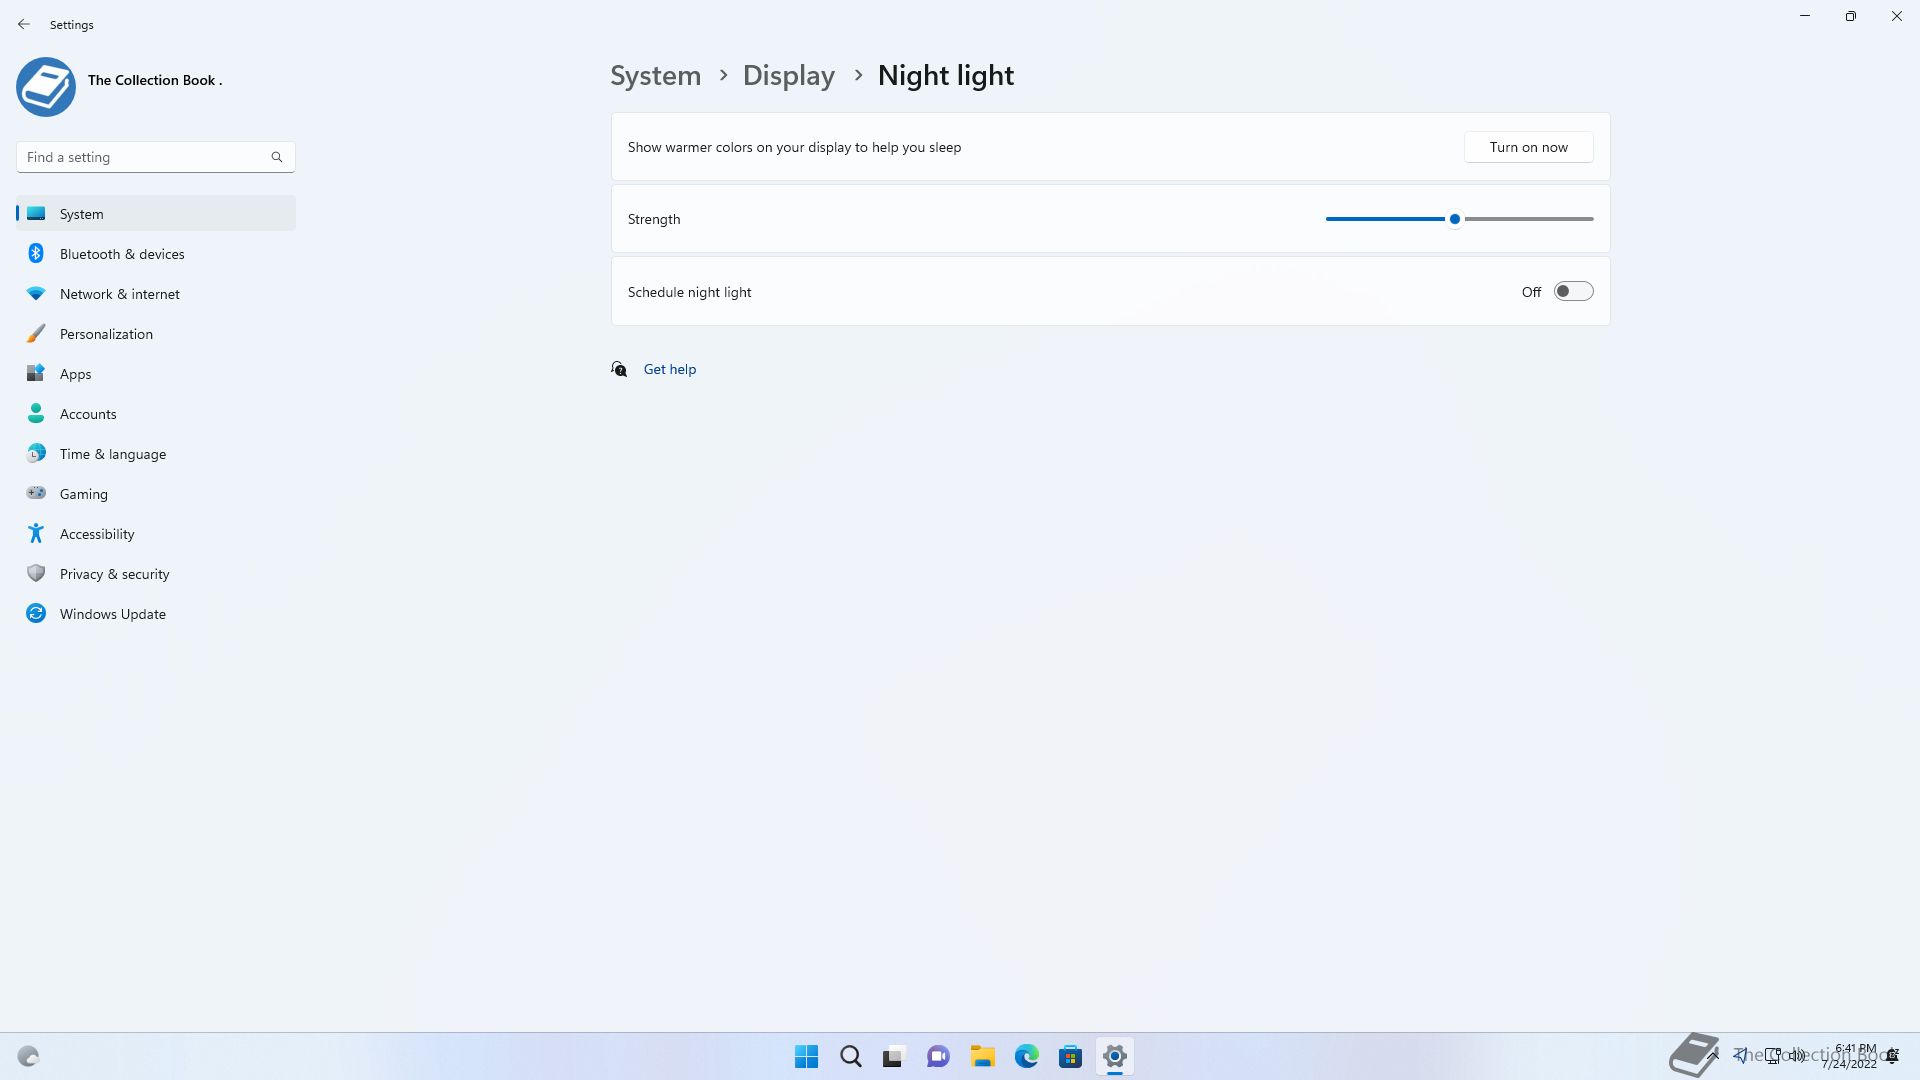Open Apps settings category
Image resolution: width=1920 pixels, height=1080 pixels.
point(156,373)
